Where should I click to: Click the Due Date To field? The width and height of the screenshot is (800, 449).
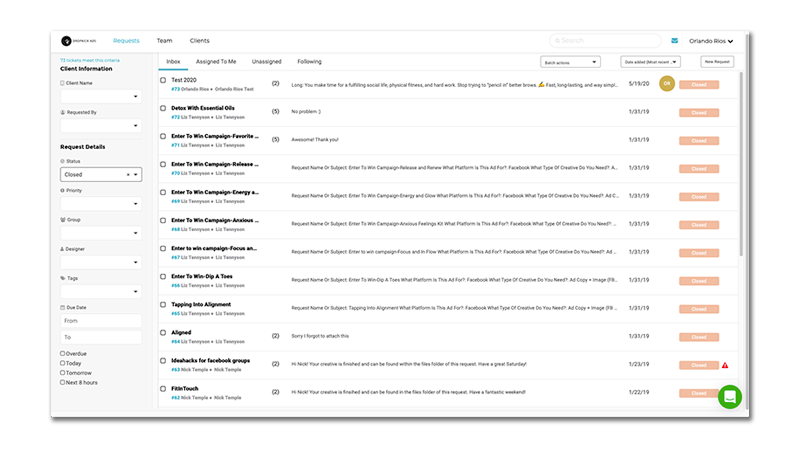[x=101, y=337]
